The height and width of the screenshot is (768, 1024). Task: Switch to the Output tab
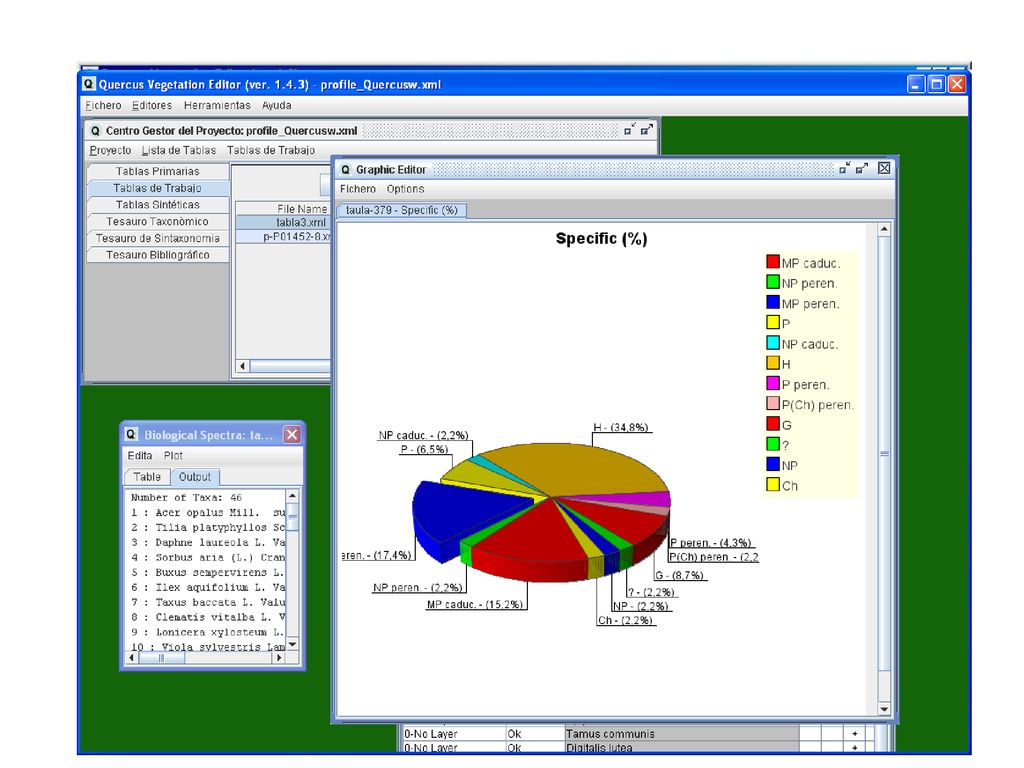click(195, 477)
